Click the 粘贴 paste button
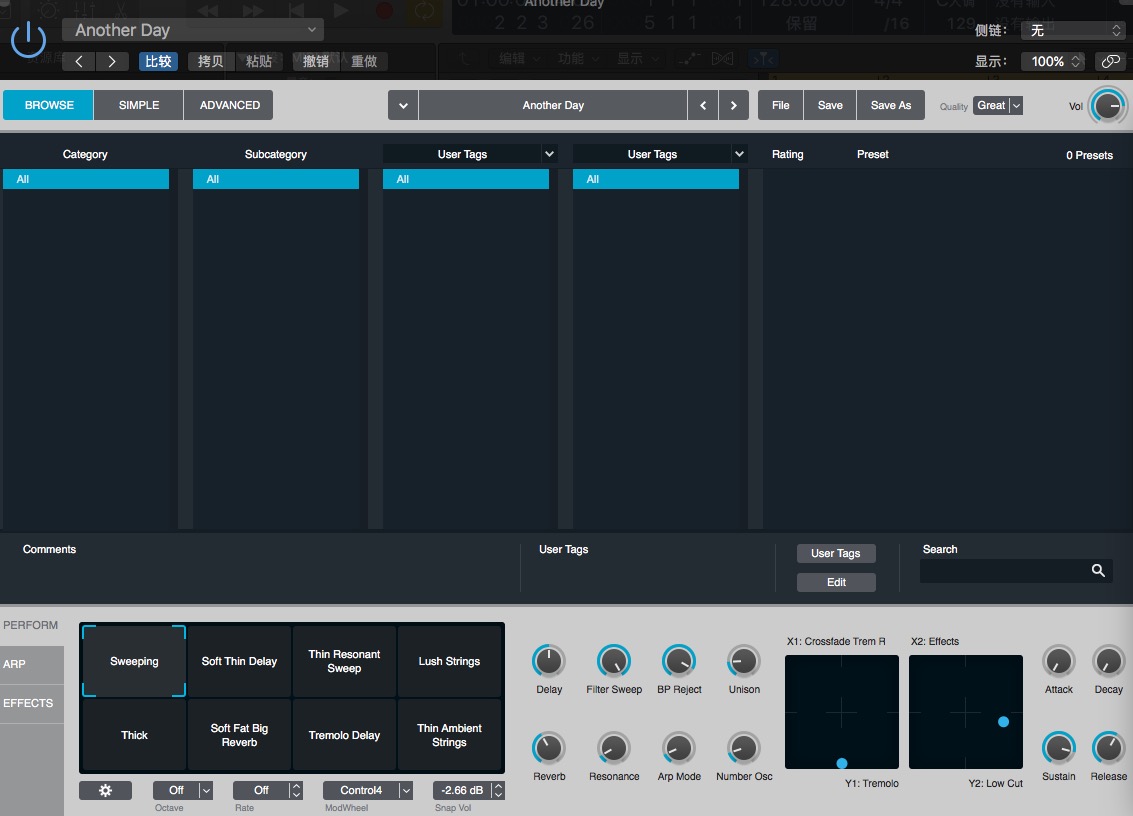The width and height of the screenshot is (1133, 816). click(x=259, y=61)
